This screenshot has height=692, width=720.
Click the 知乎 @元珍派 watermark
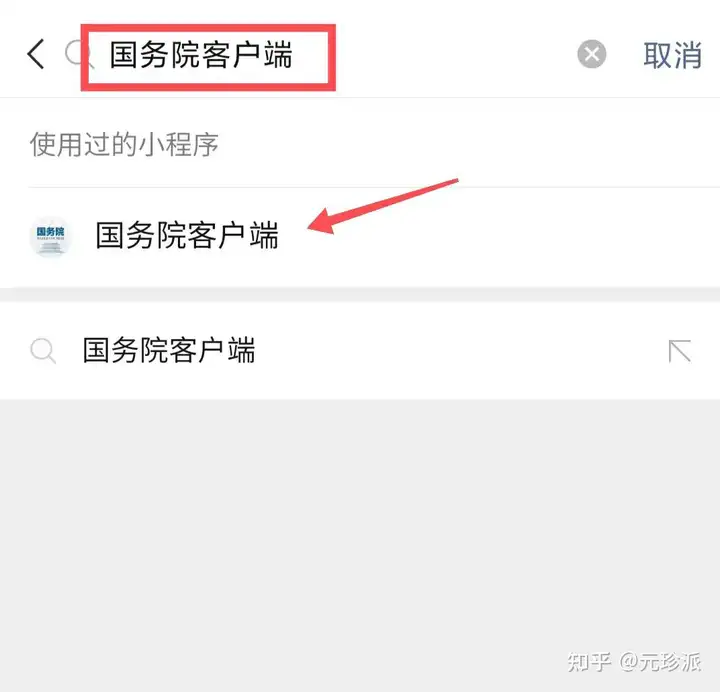coord(634,662)
